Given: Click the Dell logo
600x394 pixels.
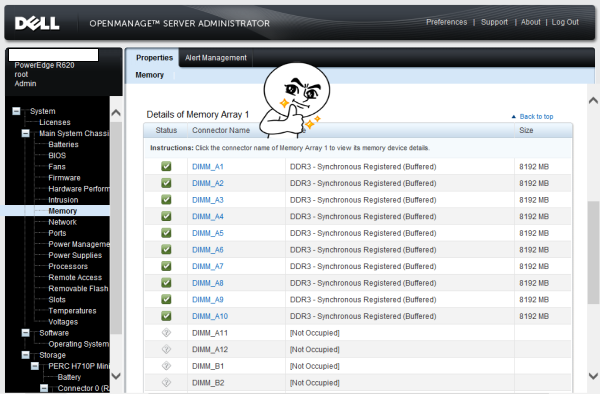Looking at the screenshot, I should [37, 23].
